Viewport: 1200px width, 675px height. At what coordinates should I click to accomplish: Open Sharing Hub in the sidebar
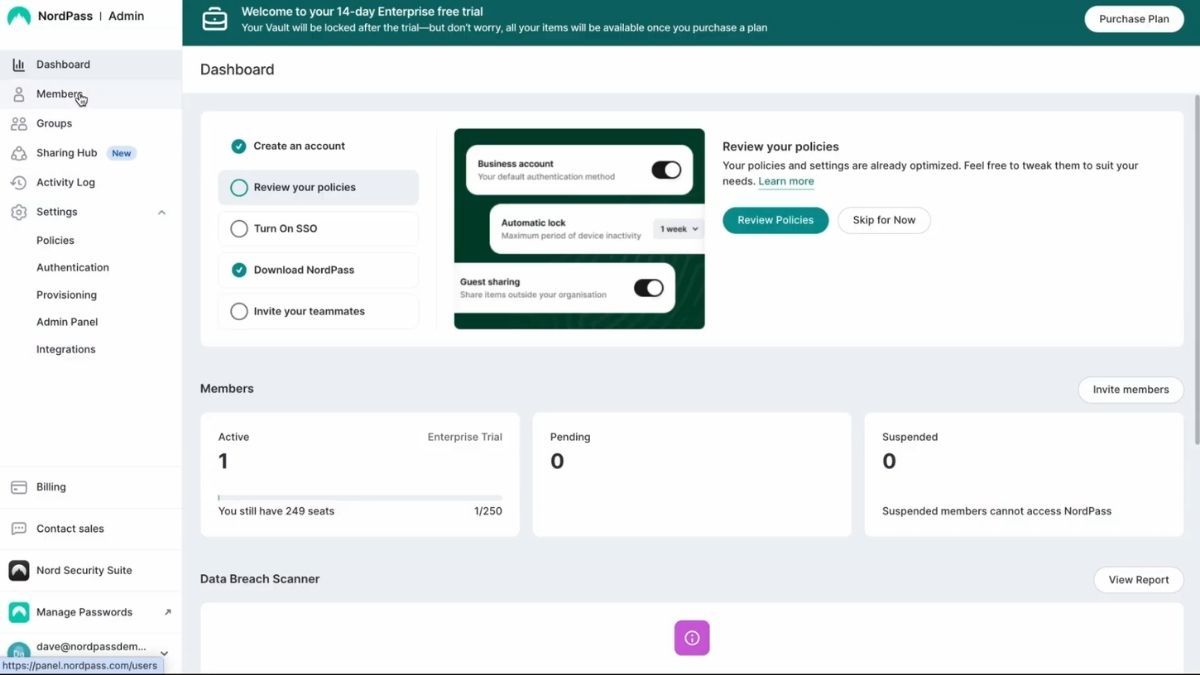click(x=91, y=153)
